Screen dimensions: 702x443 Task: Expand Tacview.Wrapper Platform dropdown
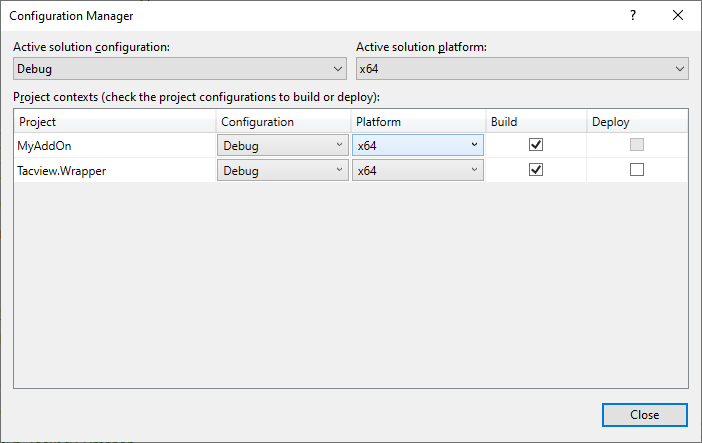point(417,171)
